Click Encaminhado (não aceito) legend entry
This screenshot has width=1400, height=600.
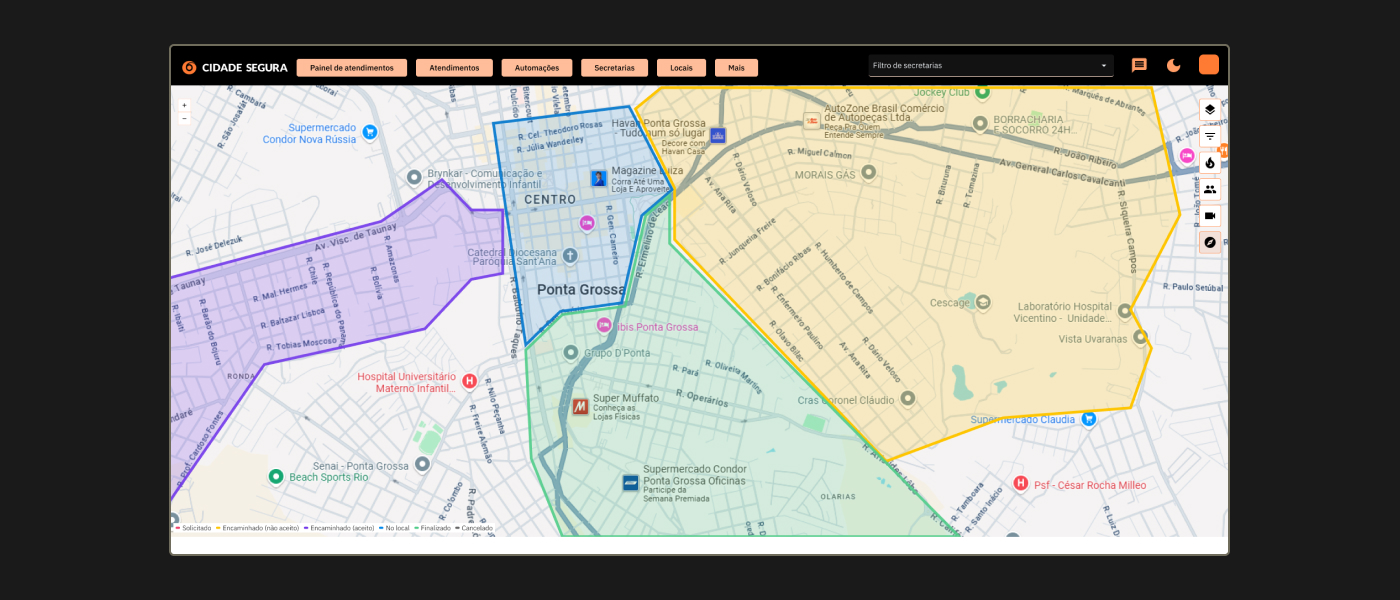[257, 527]
